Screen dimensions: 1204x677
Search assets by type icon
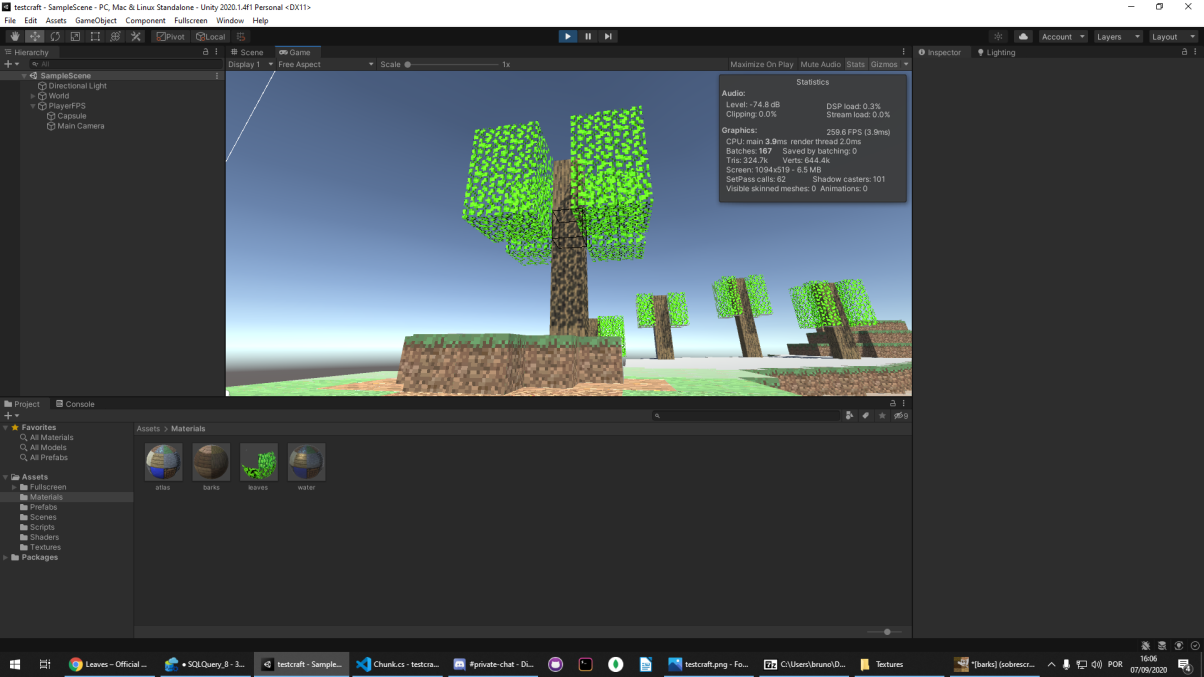click(x=849, y=415)
